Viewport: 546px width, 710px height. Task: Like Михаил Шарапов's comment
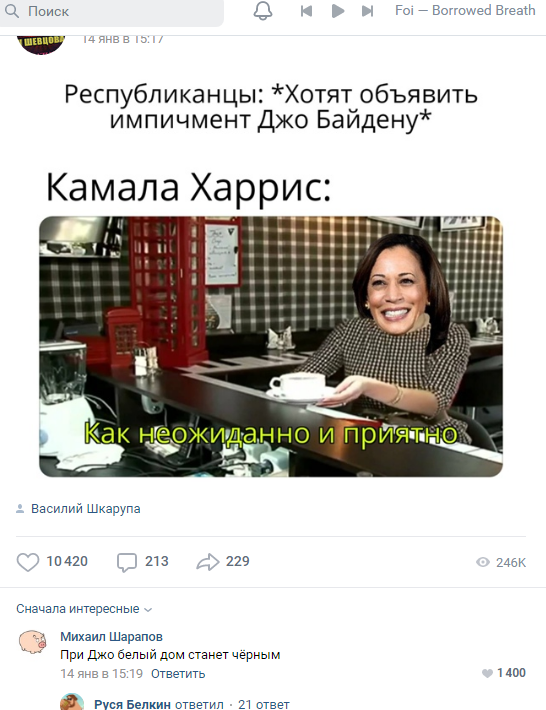[487, 673]
